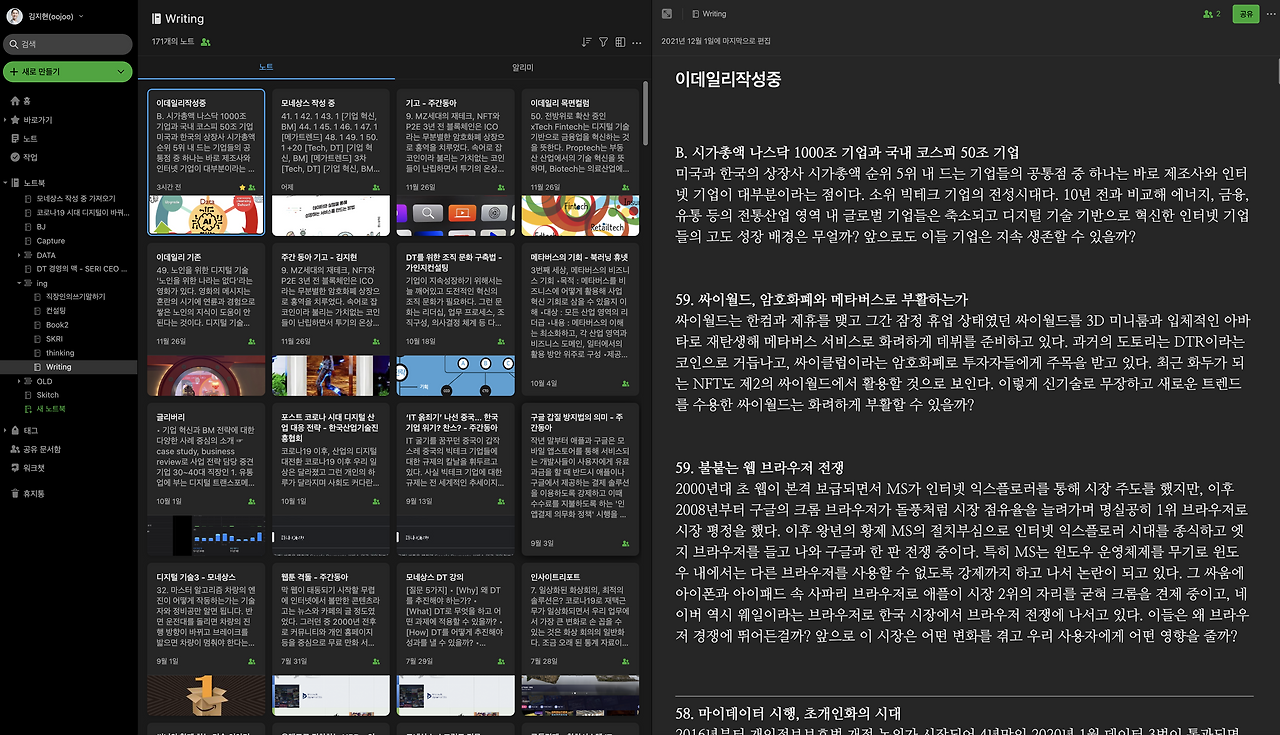Viewport: 1280px width, 735px height.
Task: Collapse the ing notebook stack
Action: point(20,283)
